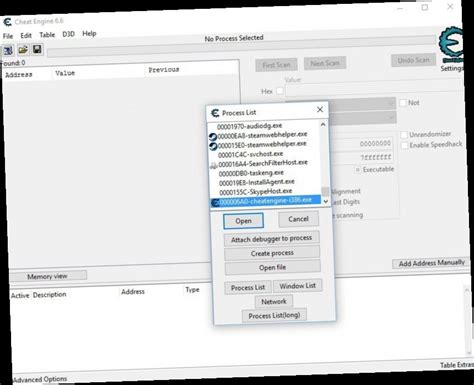The width and height of the screenshot is (474, 385).
Task: Click the Description column header
Action: 49,294
